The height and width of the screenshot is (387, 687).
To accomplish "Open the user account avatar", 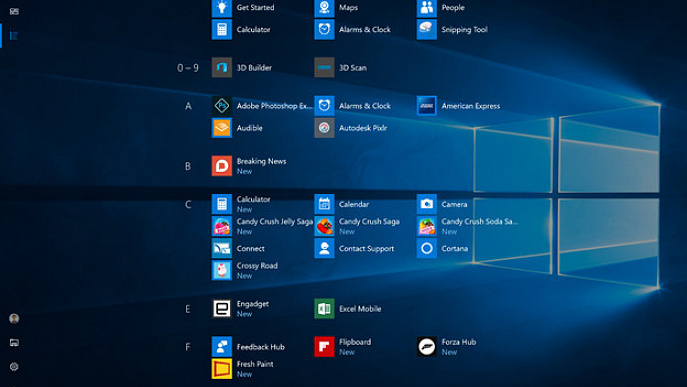I will pyautogui.click(x=14, y=319).
